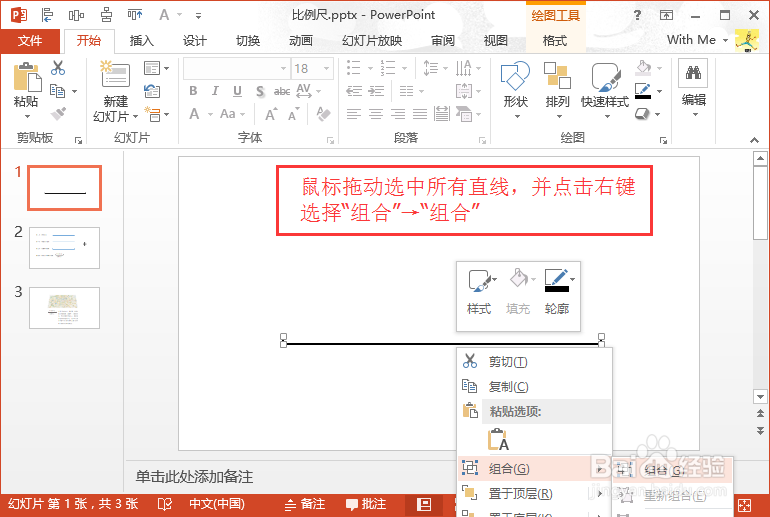This screenshot has width=770, height=517.
Task: Click the Increase font size icon
Action: [x=271, y=114]
